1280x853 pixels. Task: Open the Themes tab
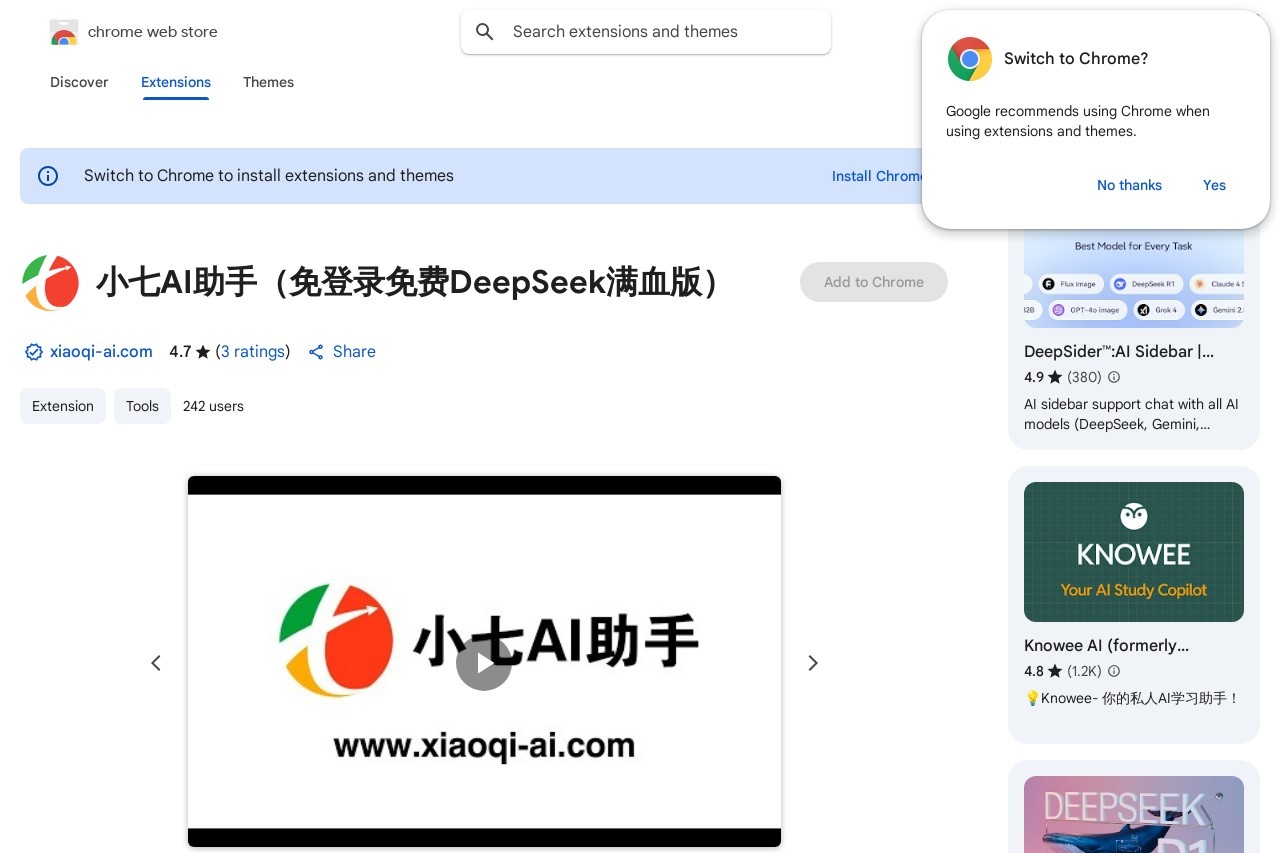[268, 82]
